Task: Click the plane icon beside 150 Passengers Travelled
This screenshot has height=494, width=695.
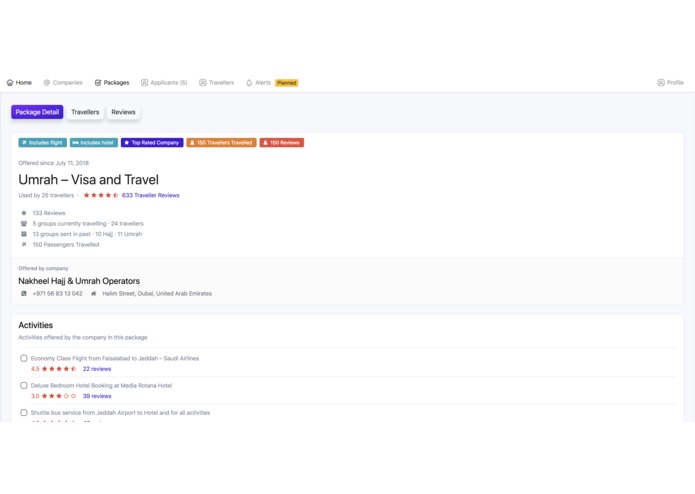Action: click(x=24, y=245)
